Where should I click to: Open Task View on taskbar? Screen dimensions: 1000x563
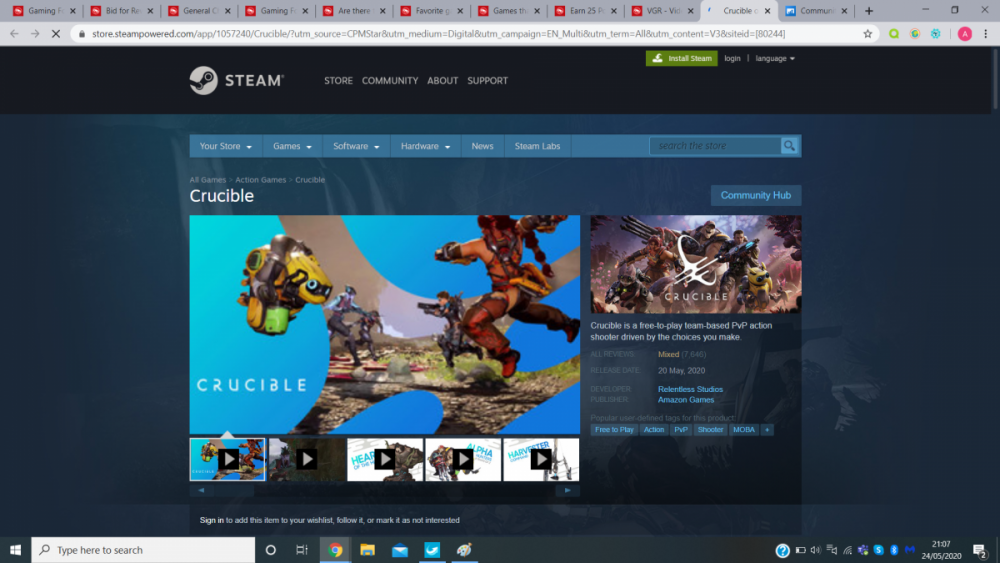(302, 550)
